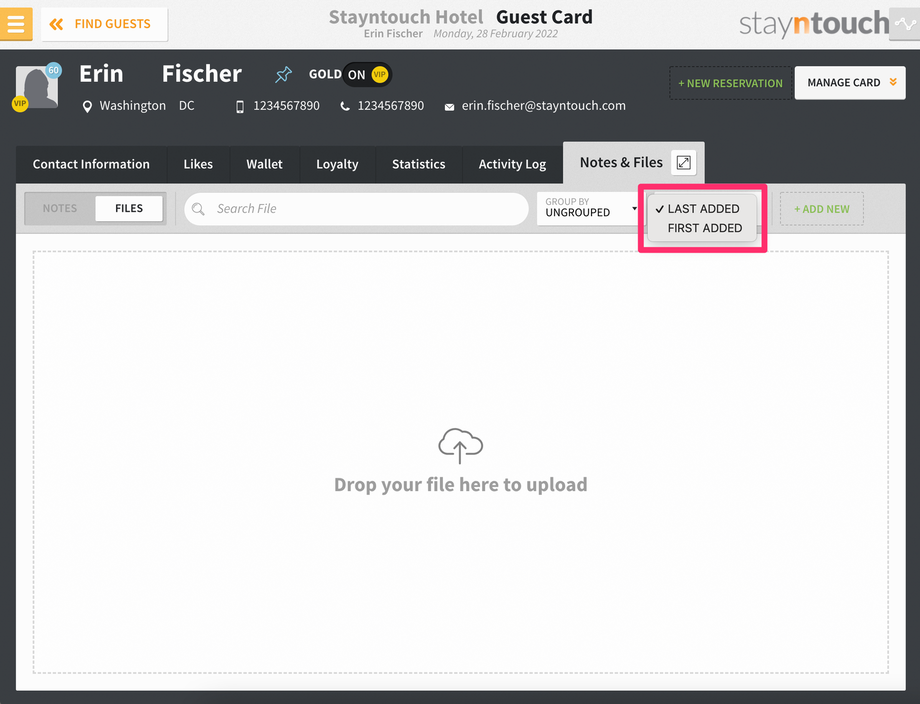Create a new reservation
This screenshot has height=704, width=920.
tap(730, 83)
